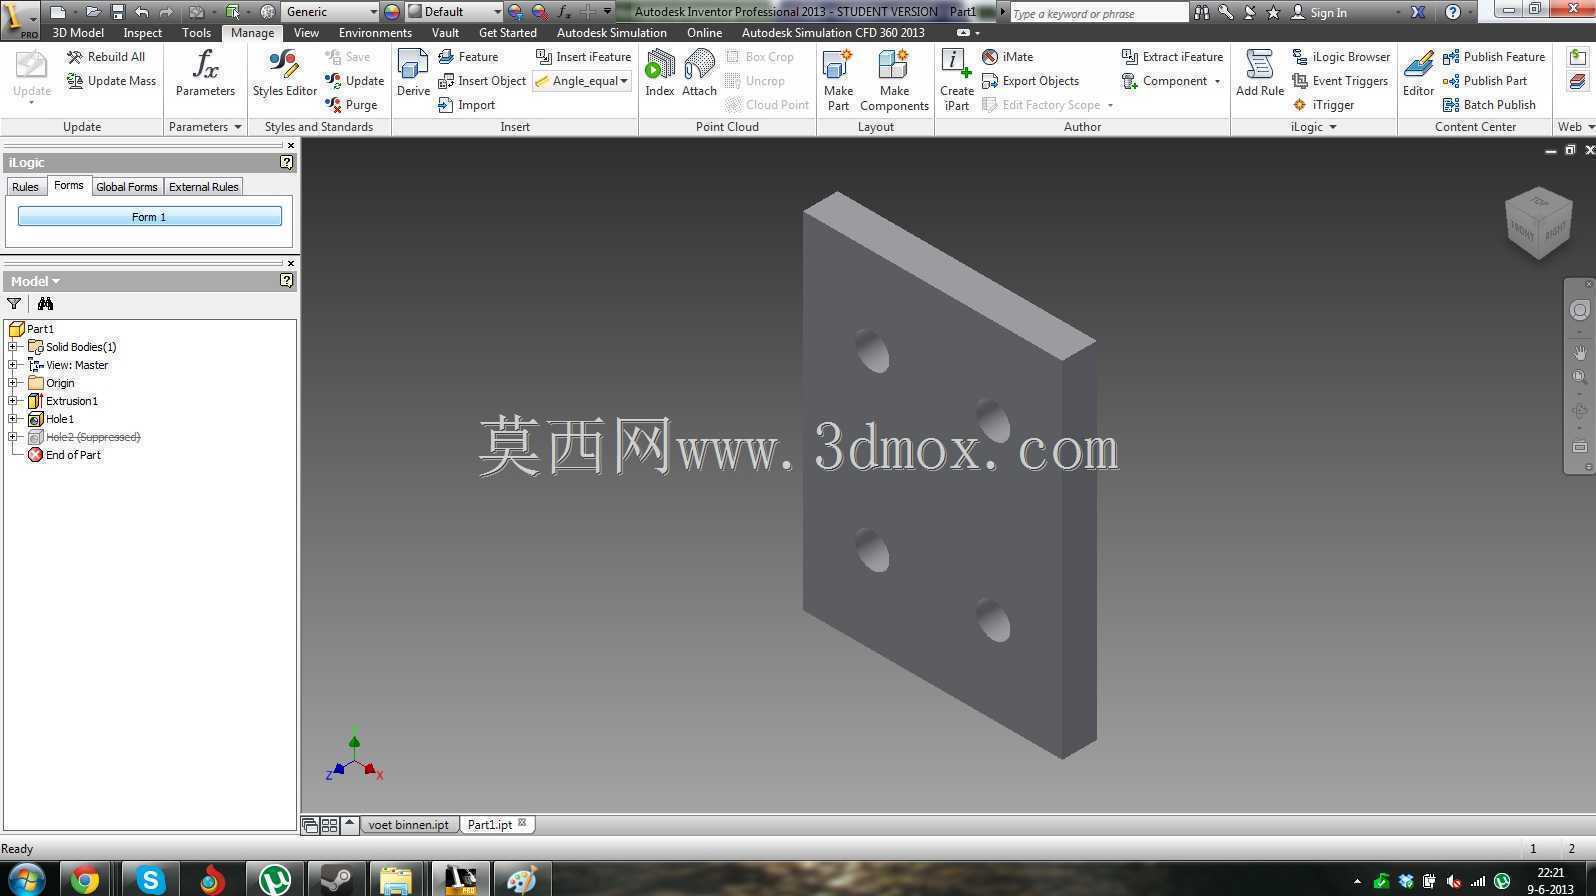Click the filter icon in Model browser
The width and height of the screenshot is (1596, 896).
(14, 304)
